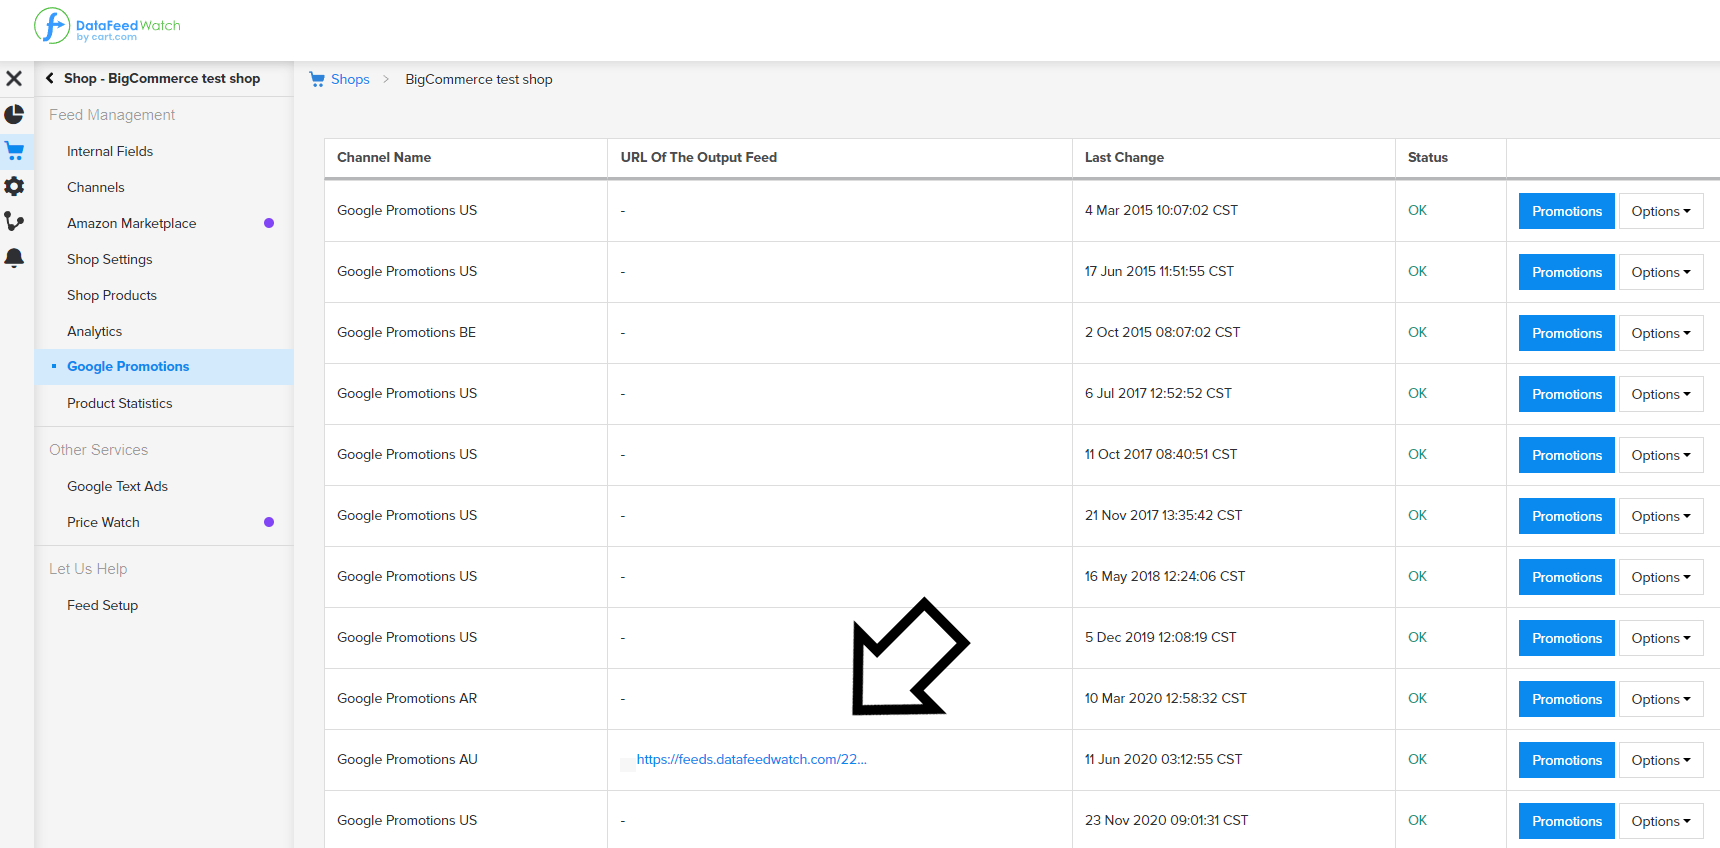Click Promotions for Google Promotions BE
The height and width of the screenshot is (848, 1720).
pyautogui.click(x=1567, y=333)
